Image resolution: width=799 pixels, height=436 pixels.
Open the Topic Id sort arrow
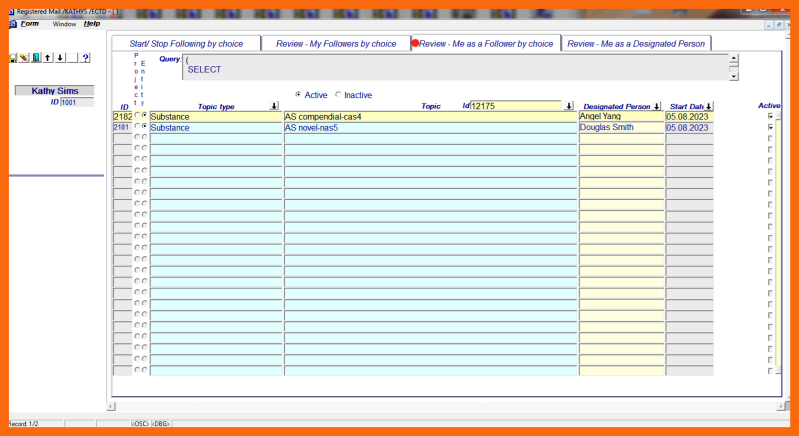[x=569, y=106]
